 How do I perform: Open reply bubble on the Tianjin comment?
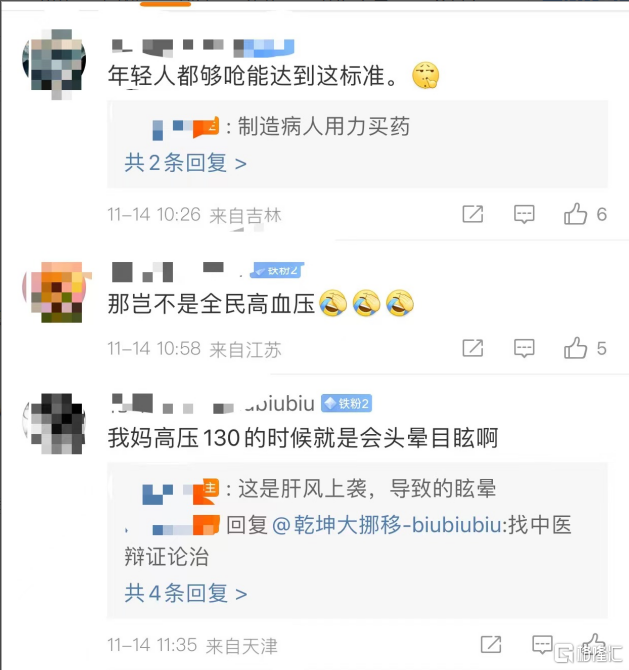click(x=542, y=644)
